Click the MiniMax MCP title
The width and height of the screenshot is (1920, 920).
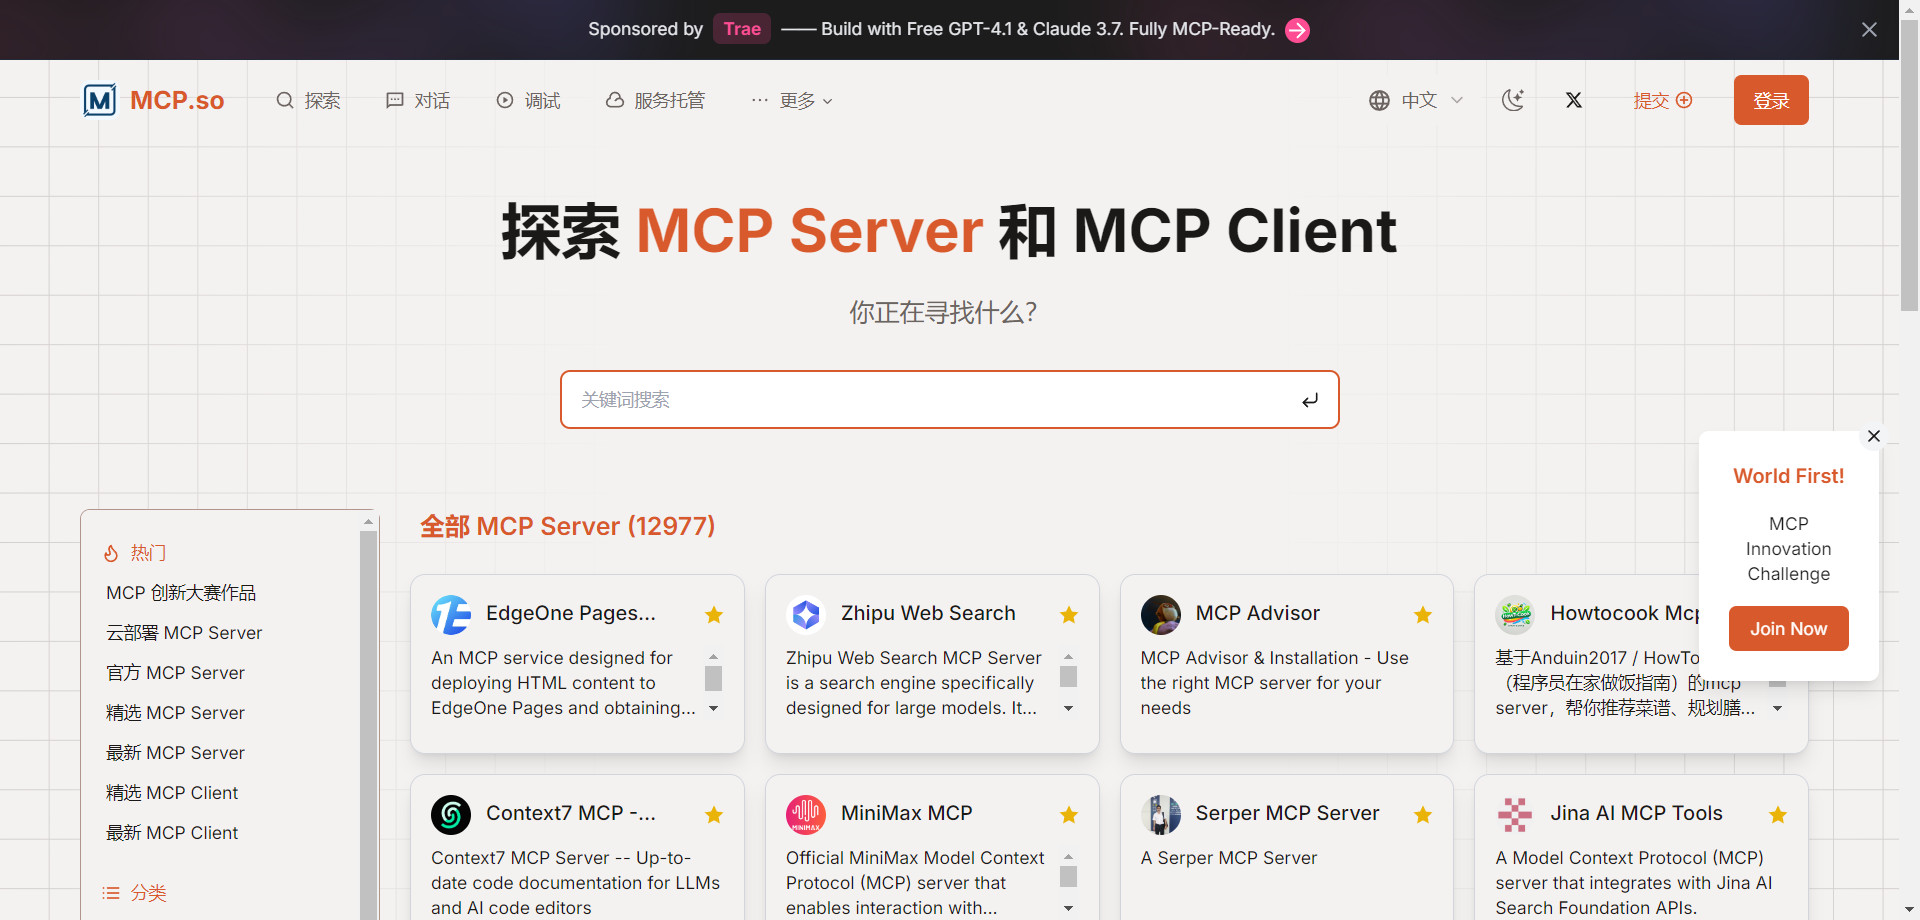pyautogui.click(x=906, y=813)
